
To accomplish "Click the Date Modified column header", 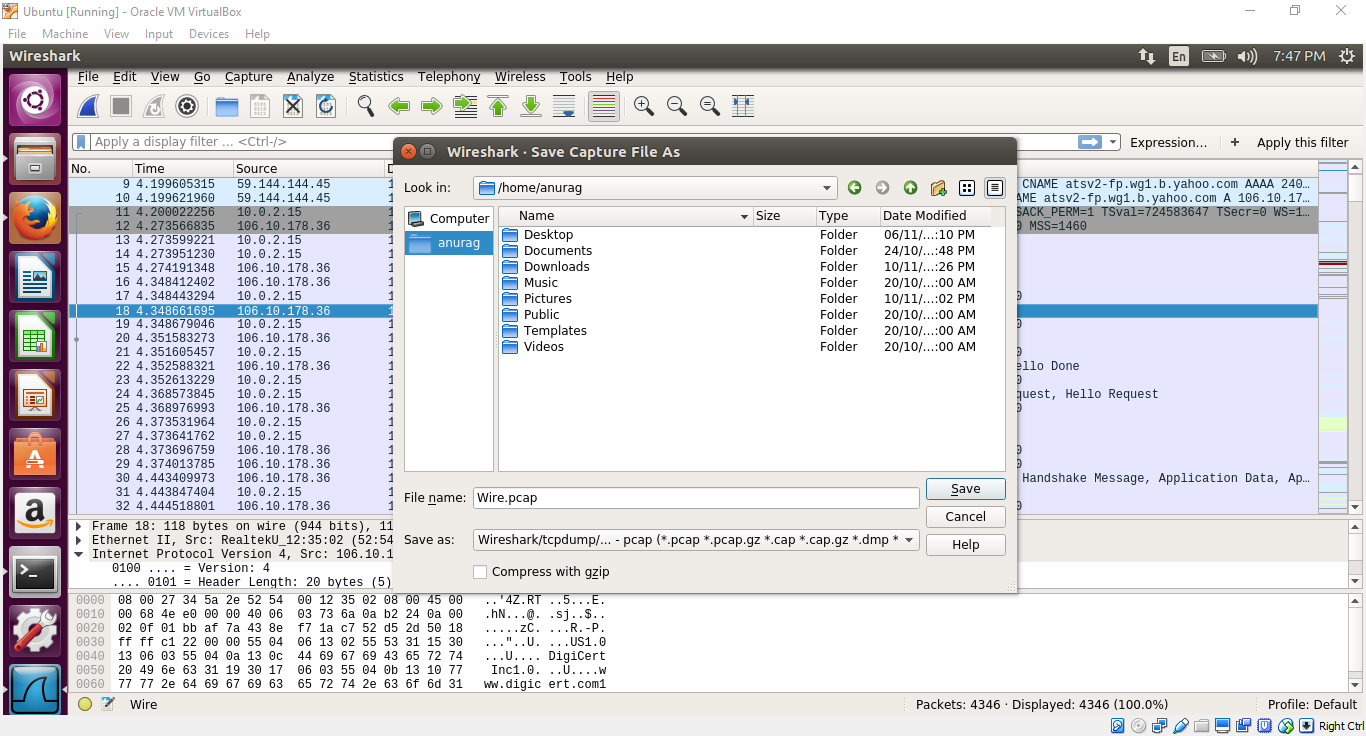I will point(934,216).
